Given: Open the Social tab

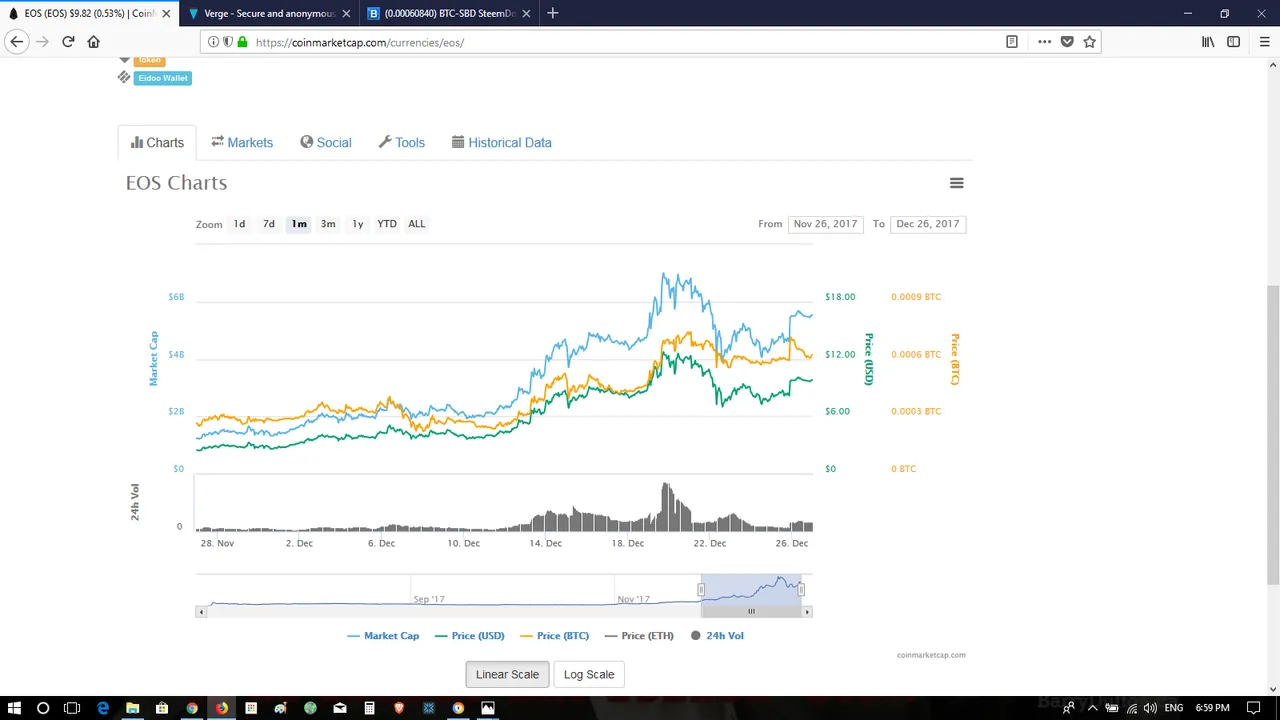Looking at the screenshot, I should pos(326,142).
